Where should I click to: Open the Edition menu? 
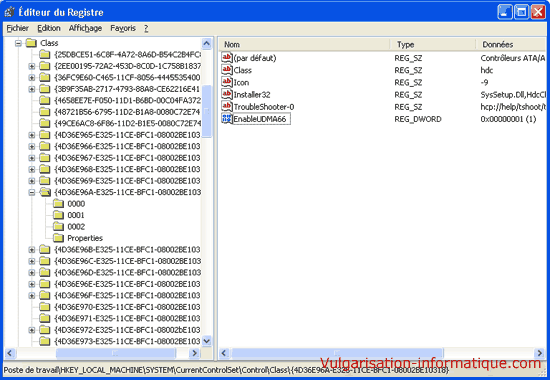(49, 28)
